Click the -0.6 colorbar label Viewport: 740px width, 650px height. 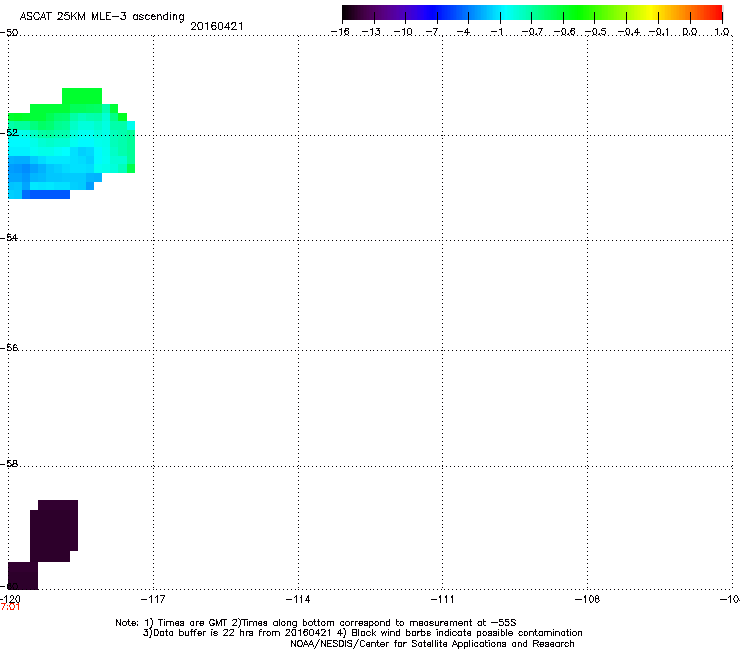coord(564,32)
